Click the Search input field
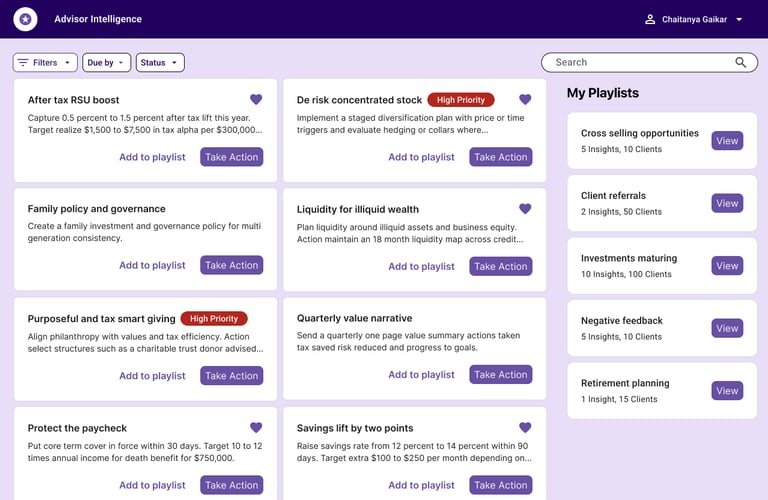 [x=640, y=62]
